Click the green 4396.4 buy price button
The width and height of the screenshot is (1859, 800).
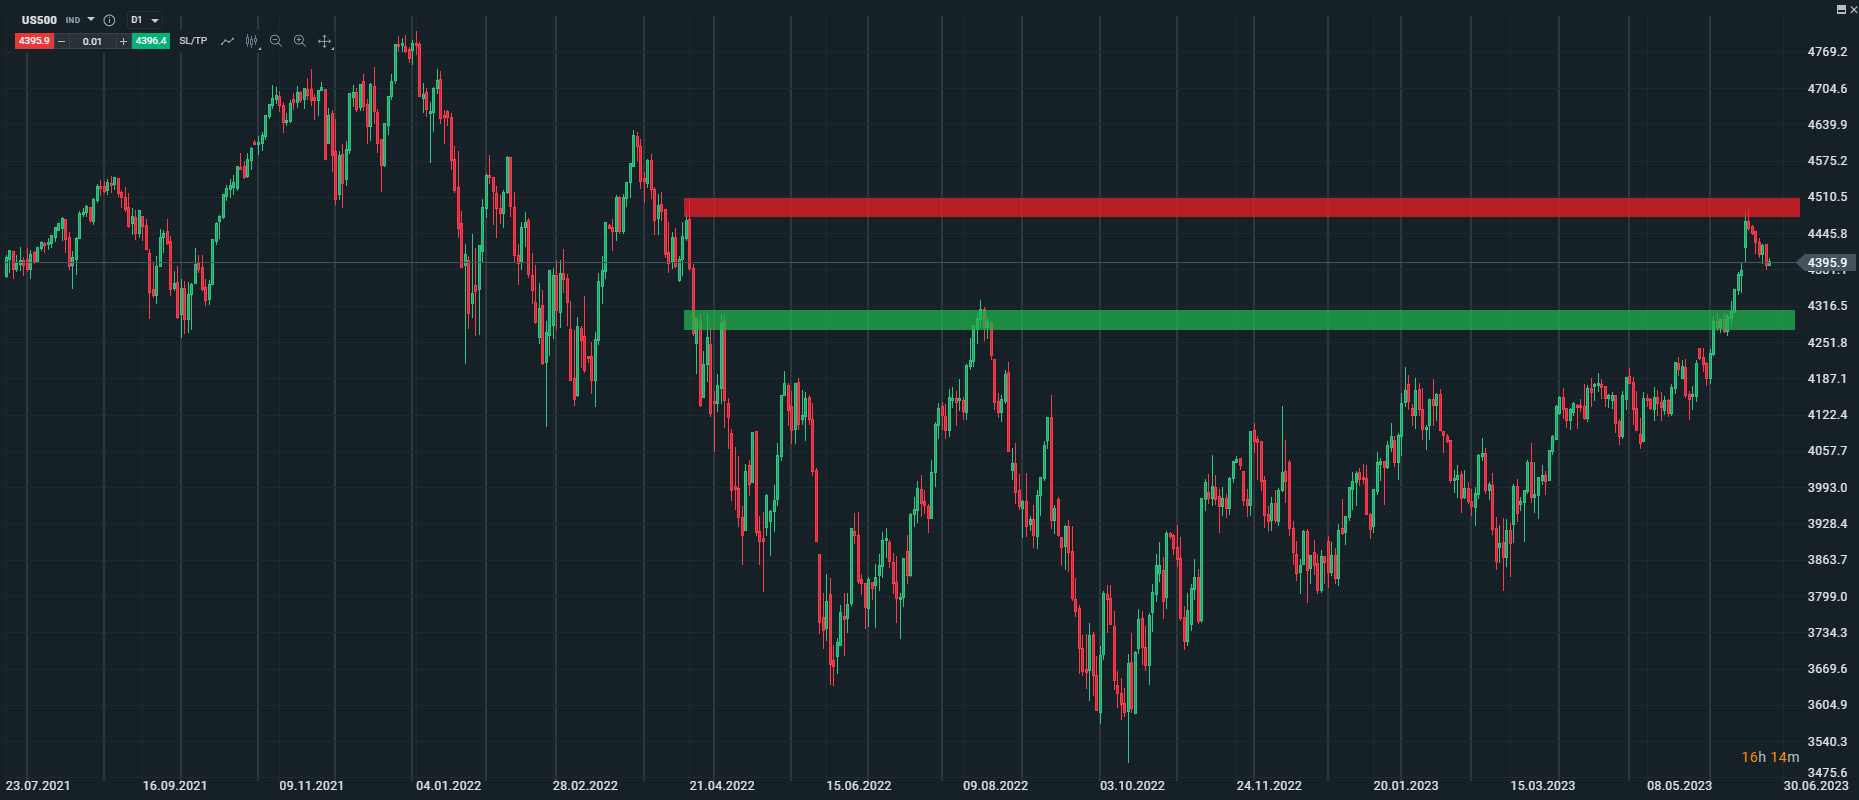[151, 41]
